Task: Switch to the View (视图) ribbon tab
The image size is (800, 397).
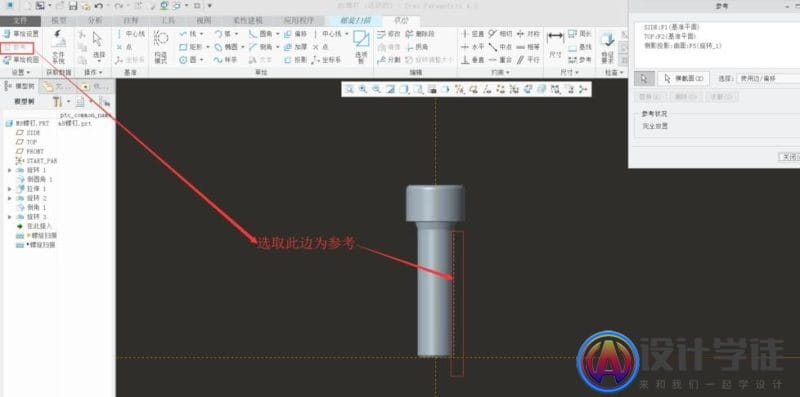Action: click(x=204, y=21)
